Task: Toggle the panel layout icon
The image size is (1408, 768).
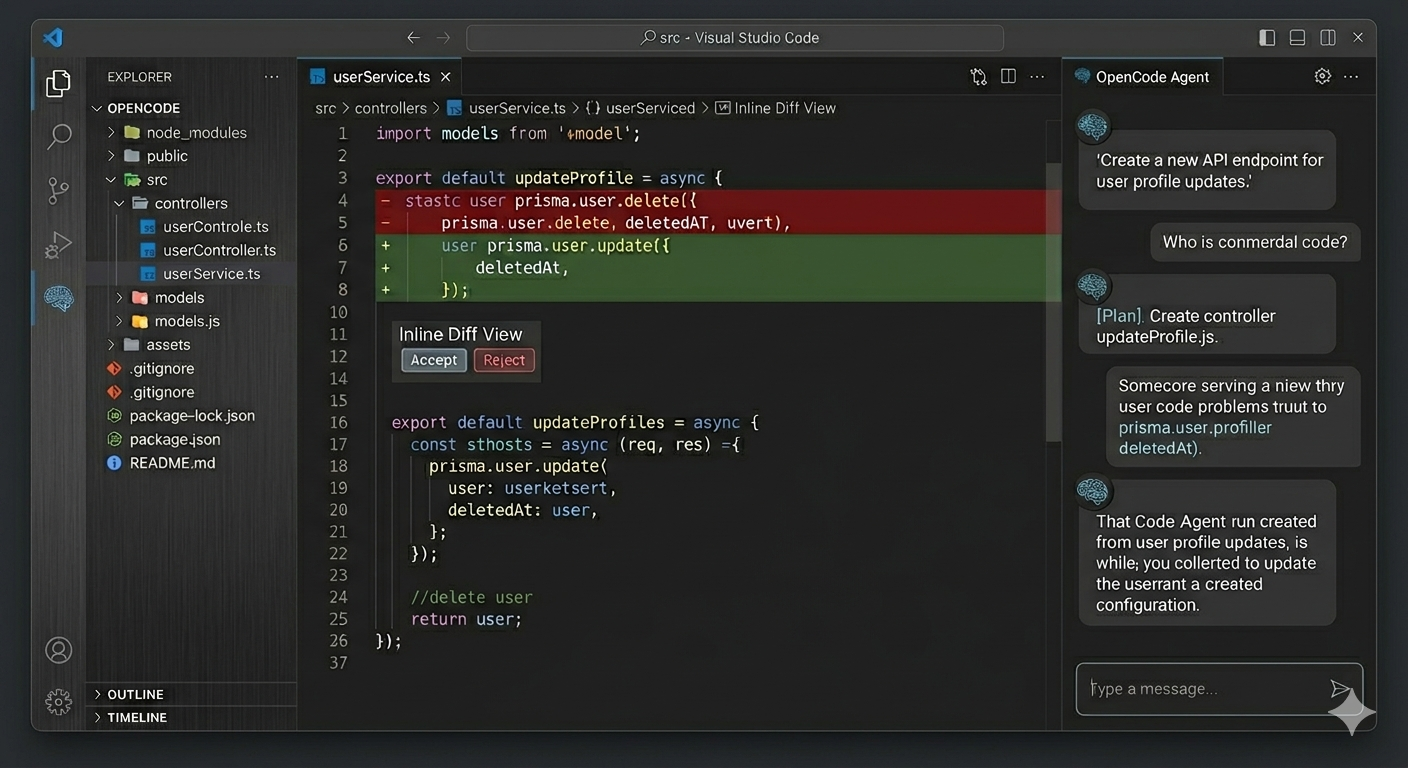Action: 1297,36
